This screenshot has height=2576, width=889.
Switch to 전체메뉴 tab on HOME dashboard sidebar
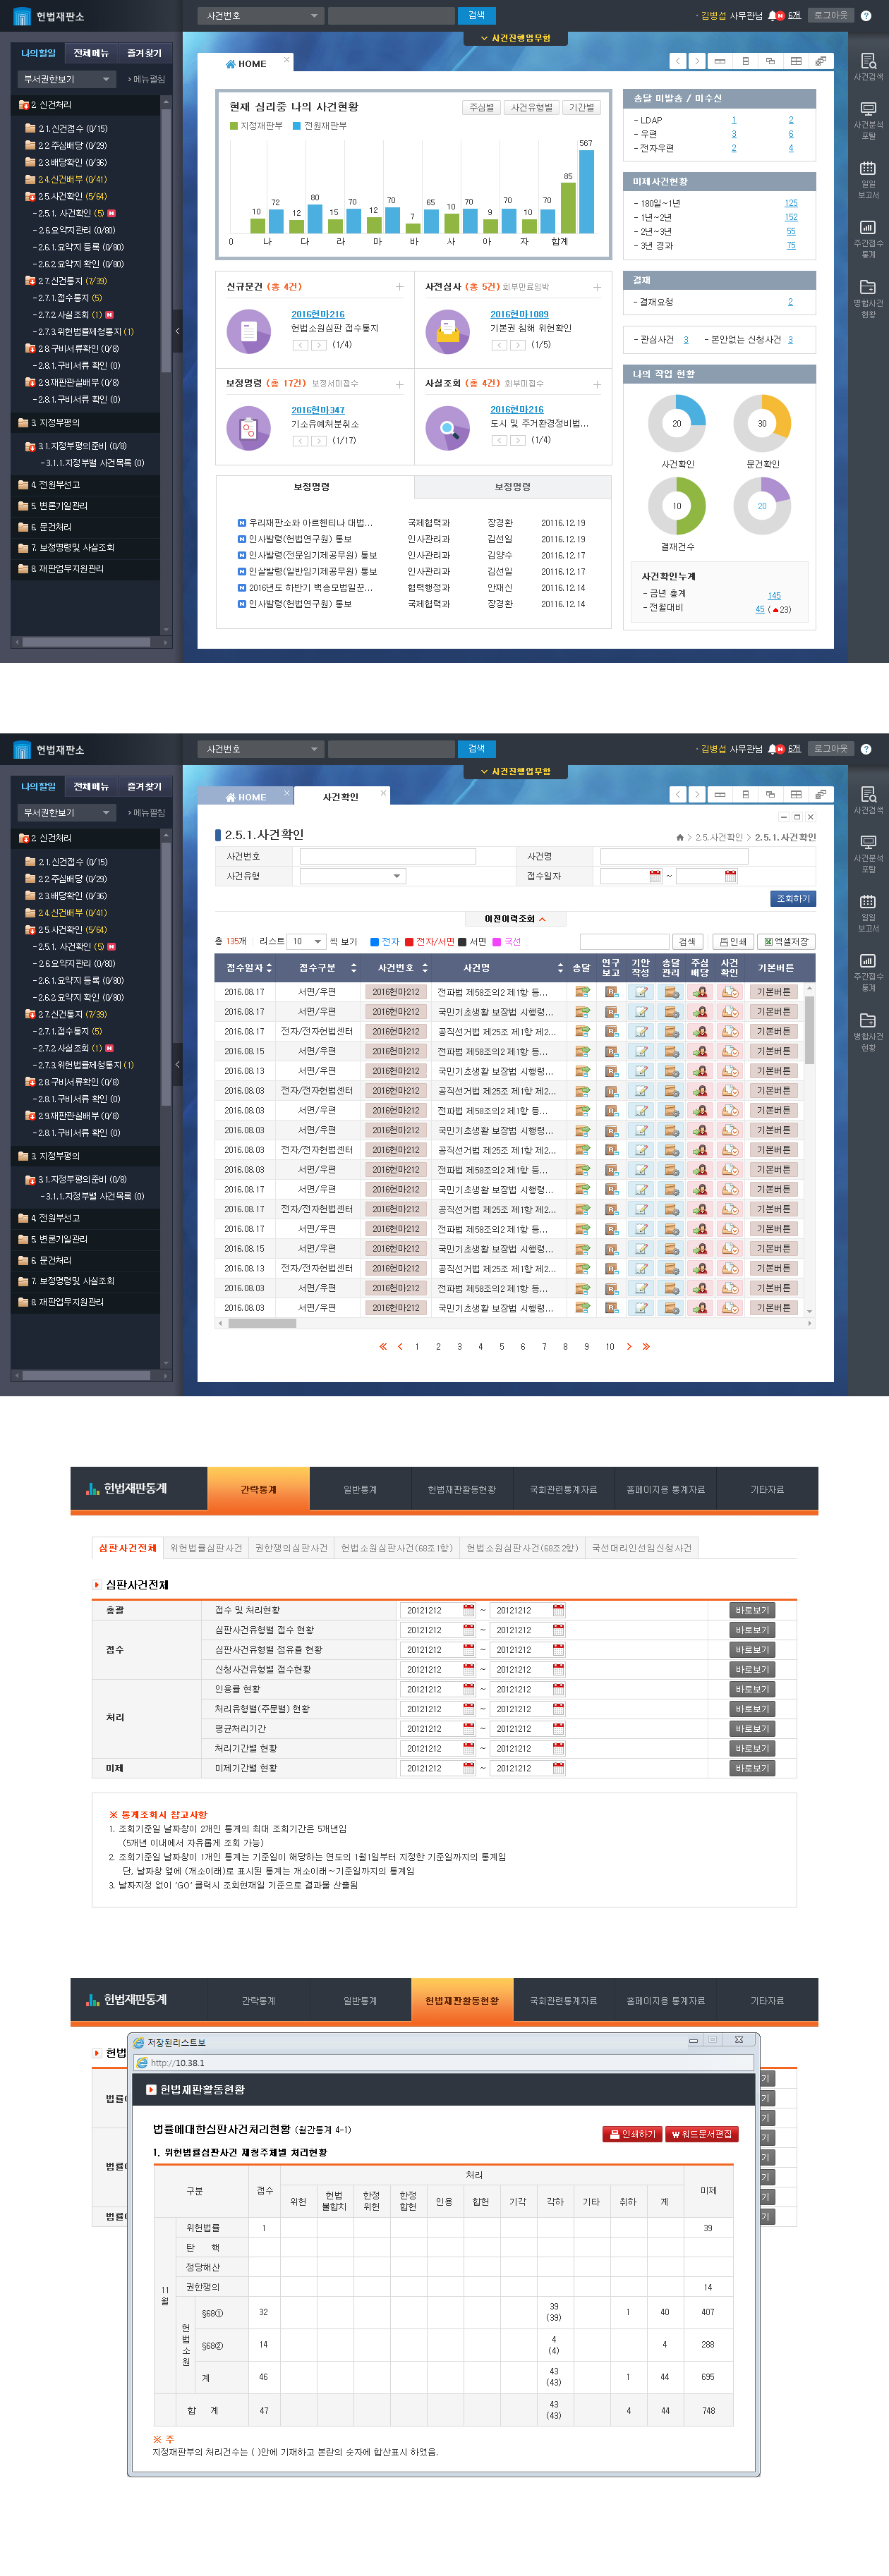tap(91, 53)
